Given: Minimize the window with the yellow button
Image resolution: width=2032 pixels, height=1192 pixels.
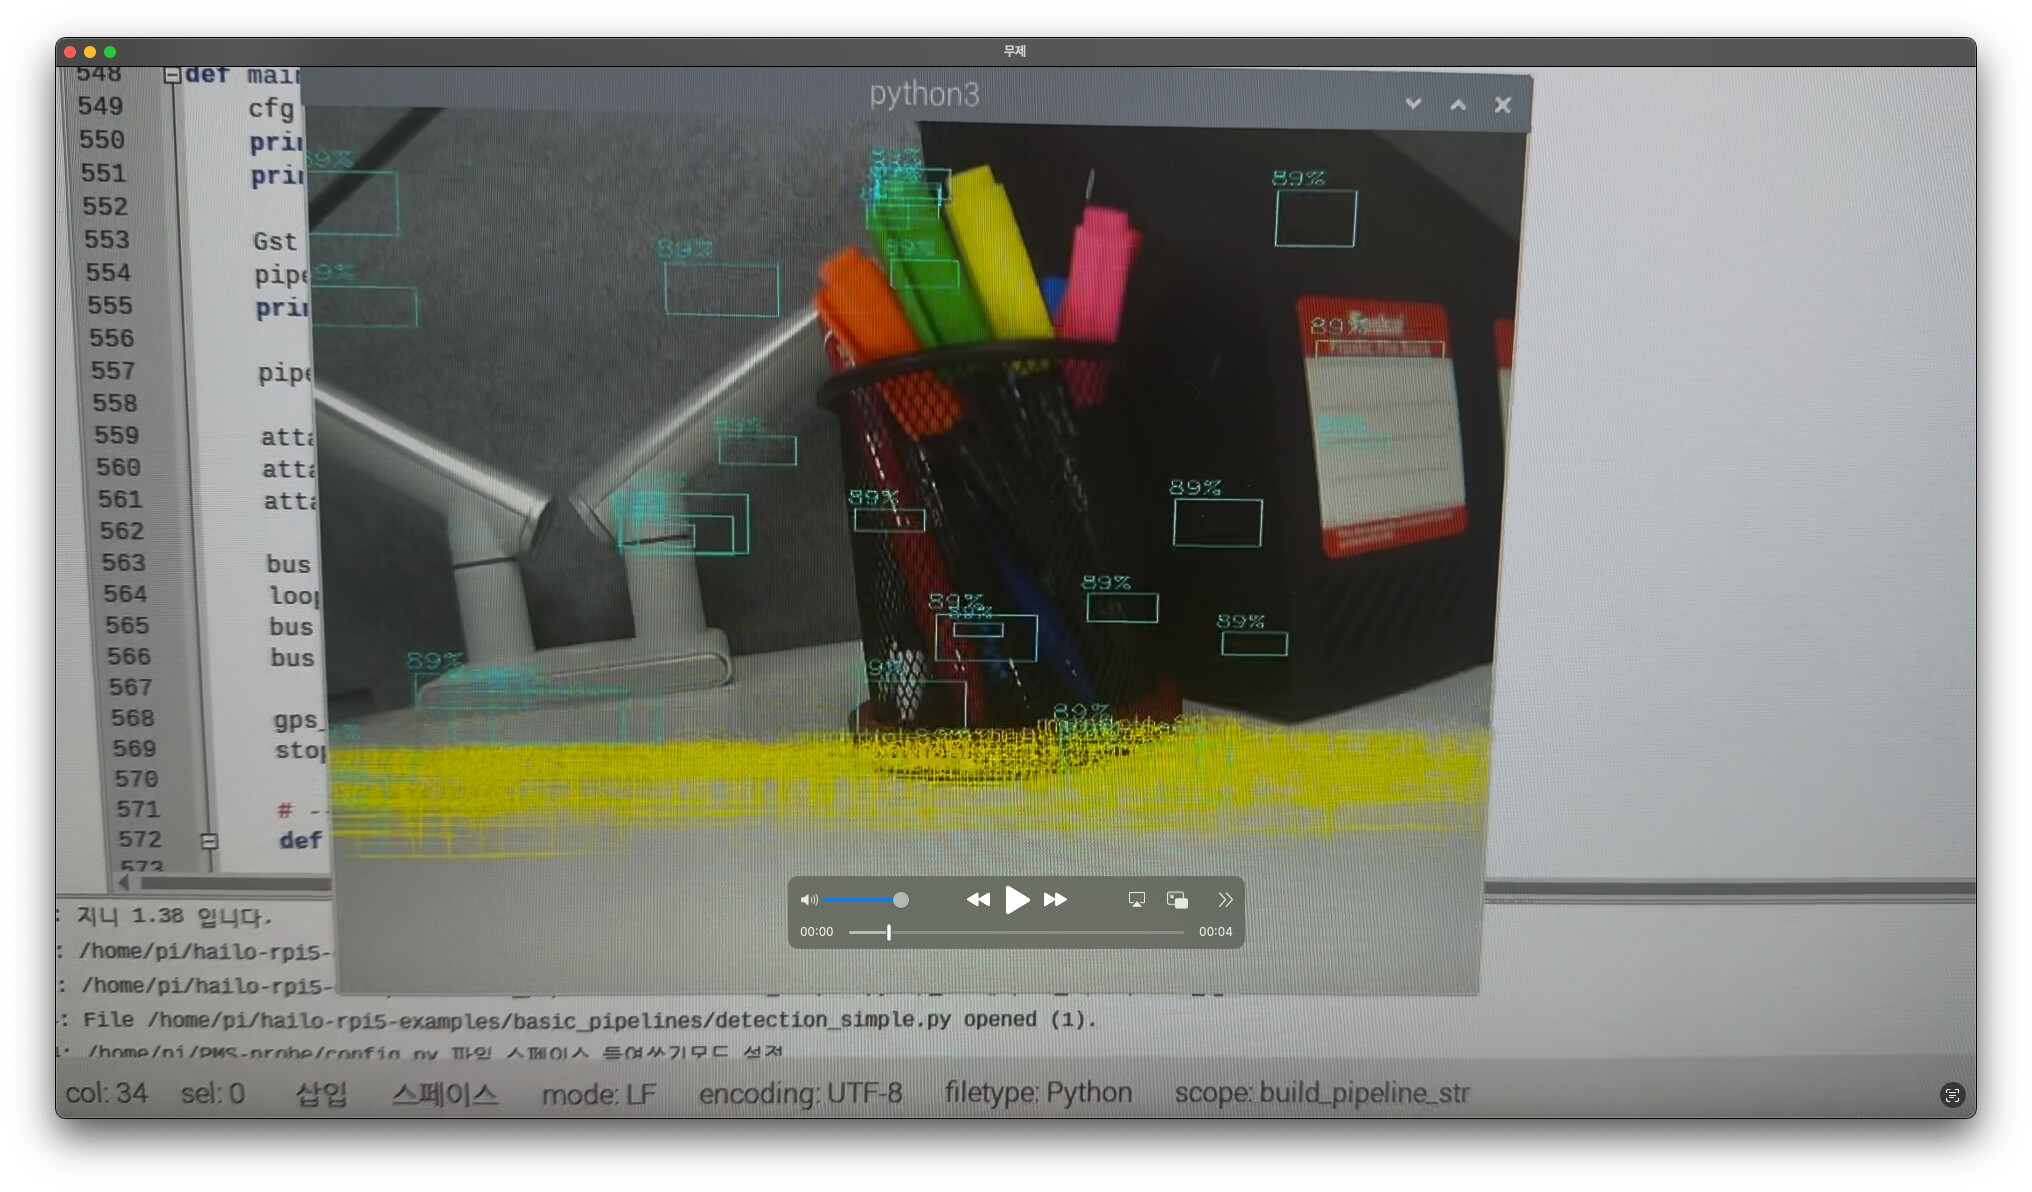Looking at the screenshot, I should (x=90, y=52).
